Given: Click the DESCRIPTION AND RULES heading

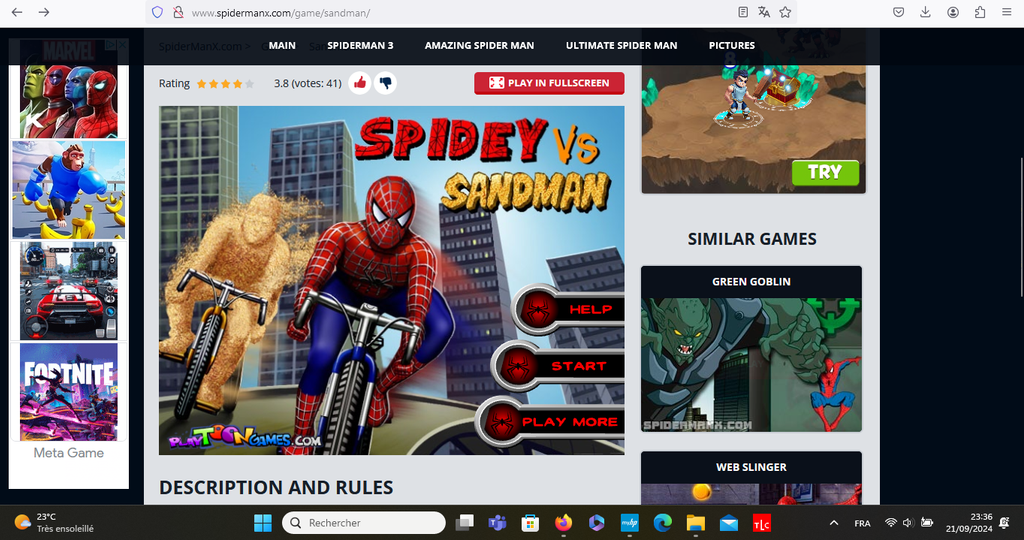Looking at the screenshot, I should 276,487.
